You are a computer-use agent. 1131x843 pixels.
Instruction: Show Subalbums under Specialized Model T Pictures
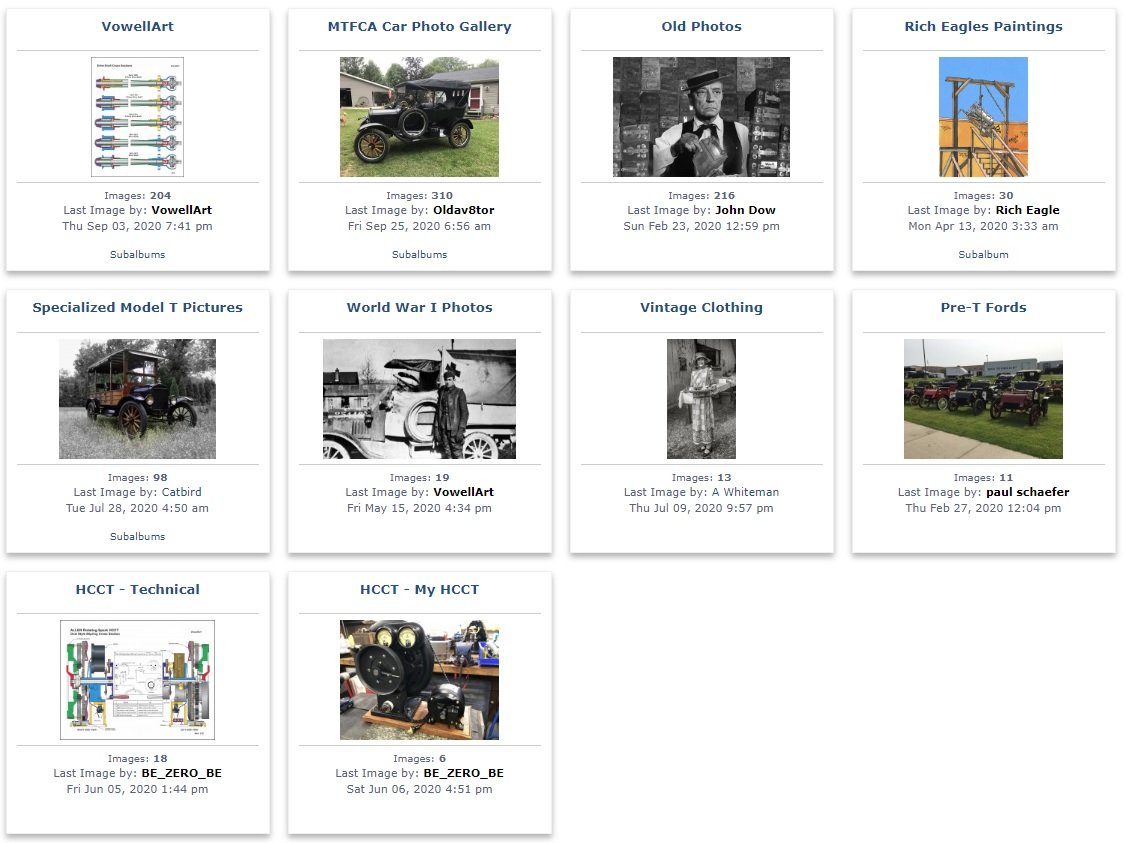(x=137, y=537)
